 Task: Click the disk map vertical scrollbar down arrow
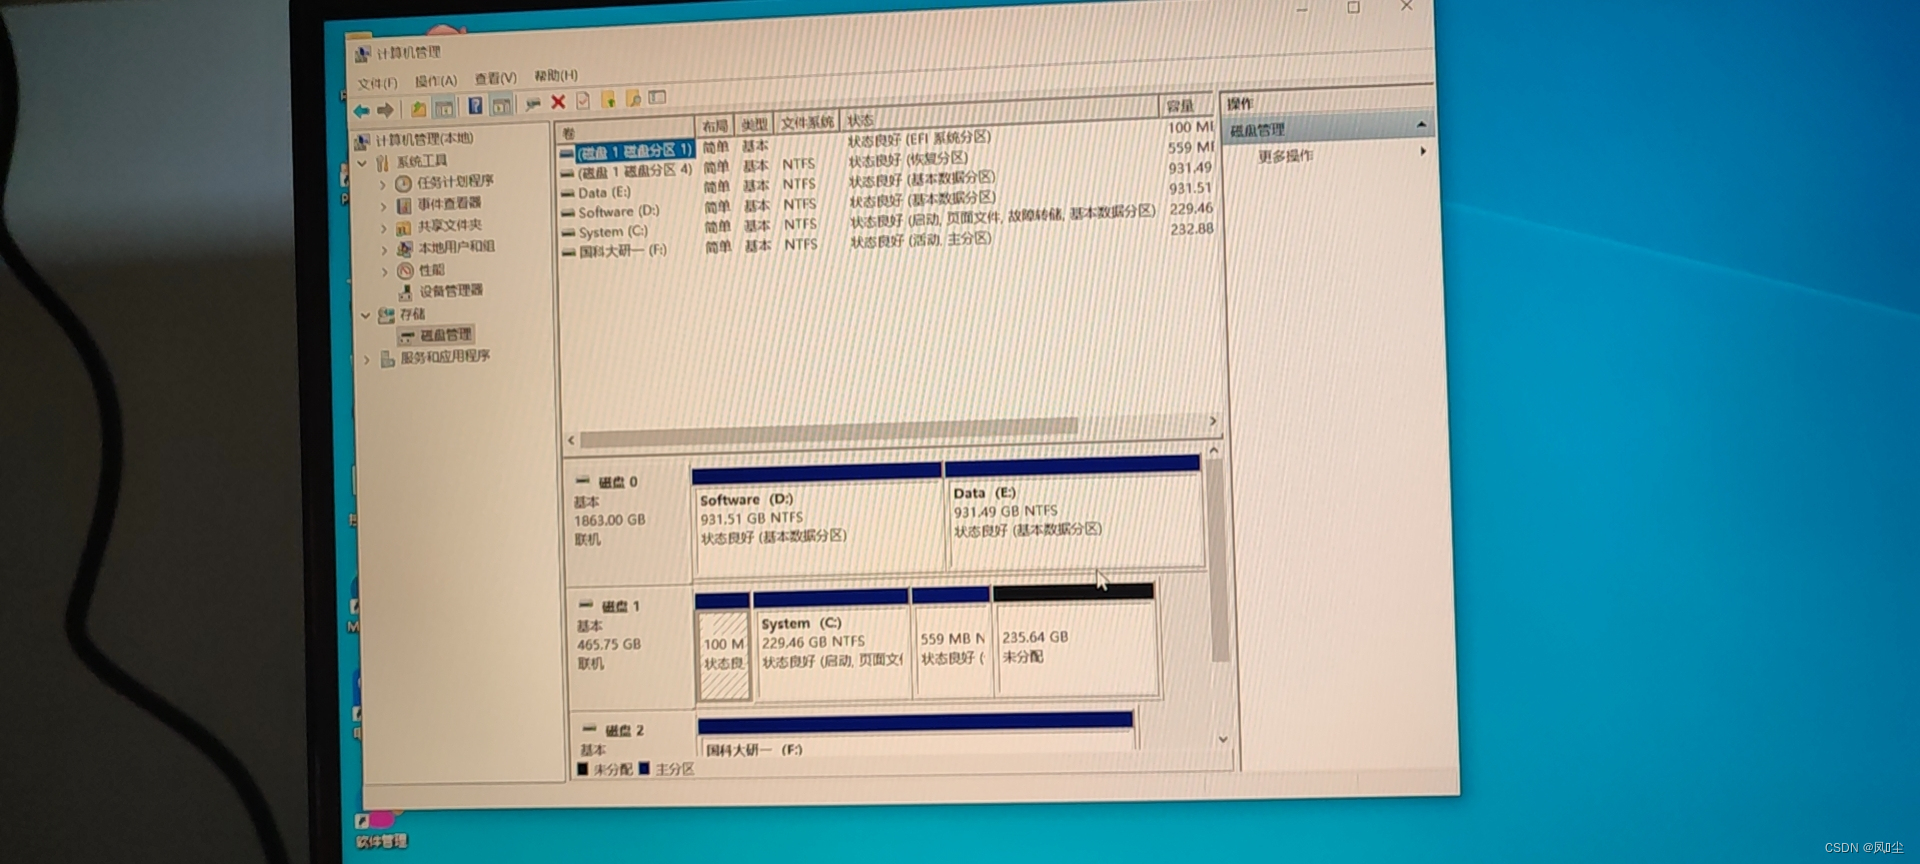1223,739
